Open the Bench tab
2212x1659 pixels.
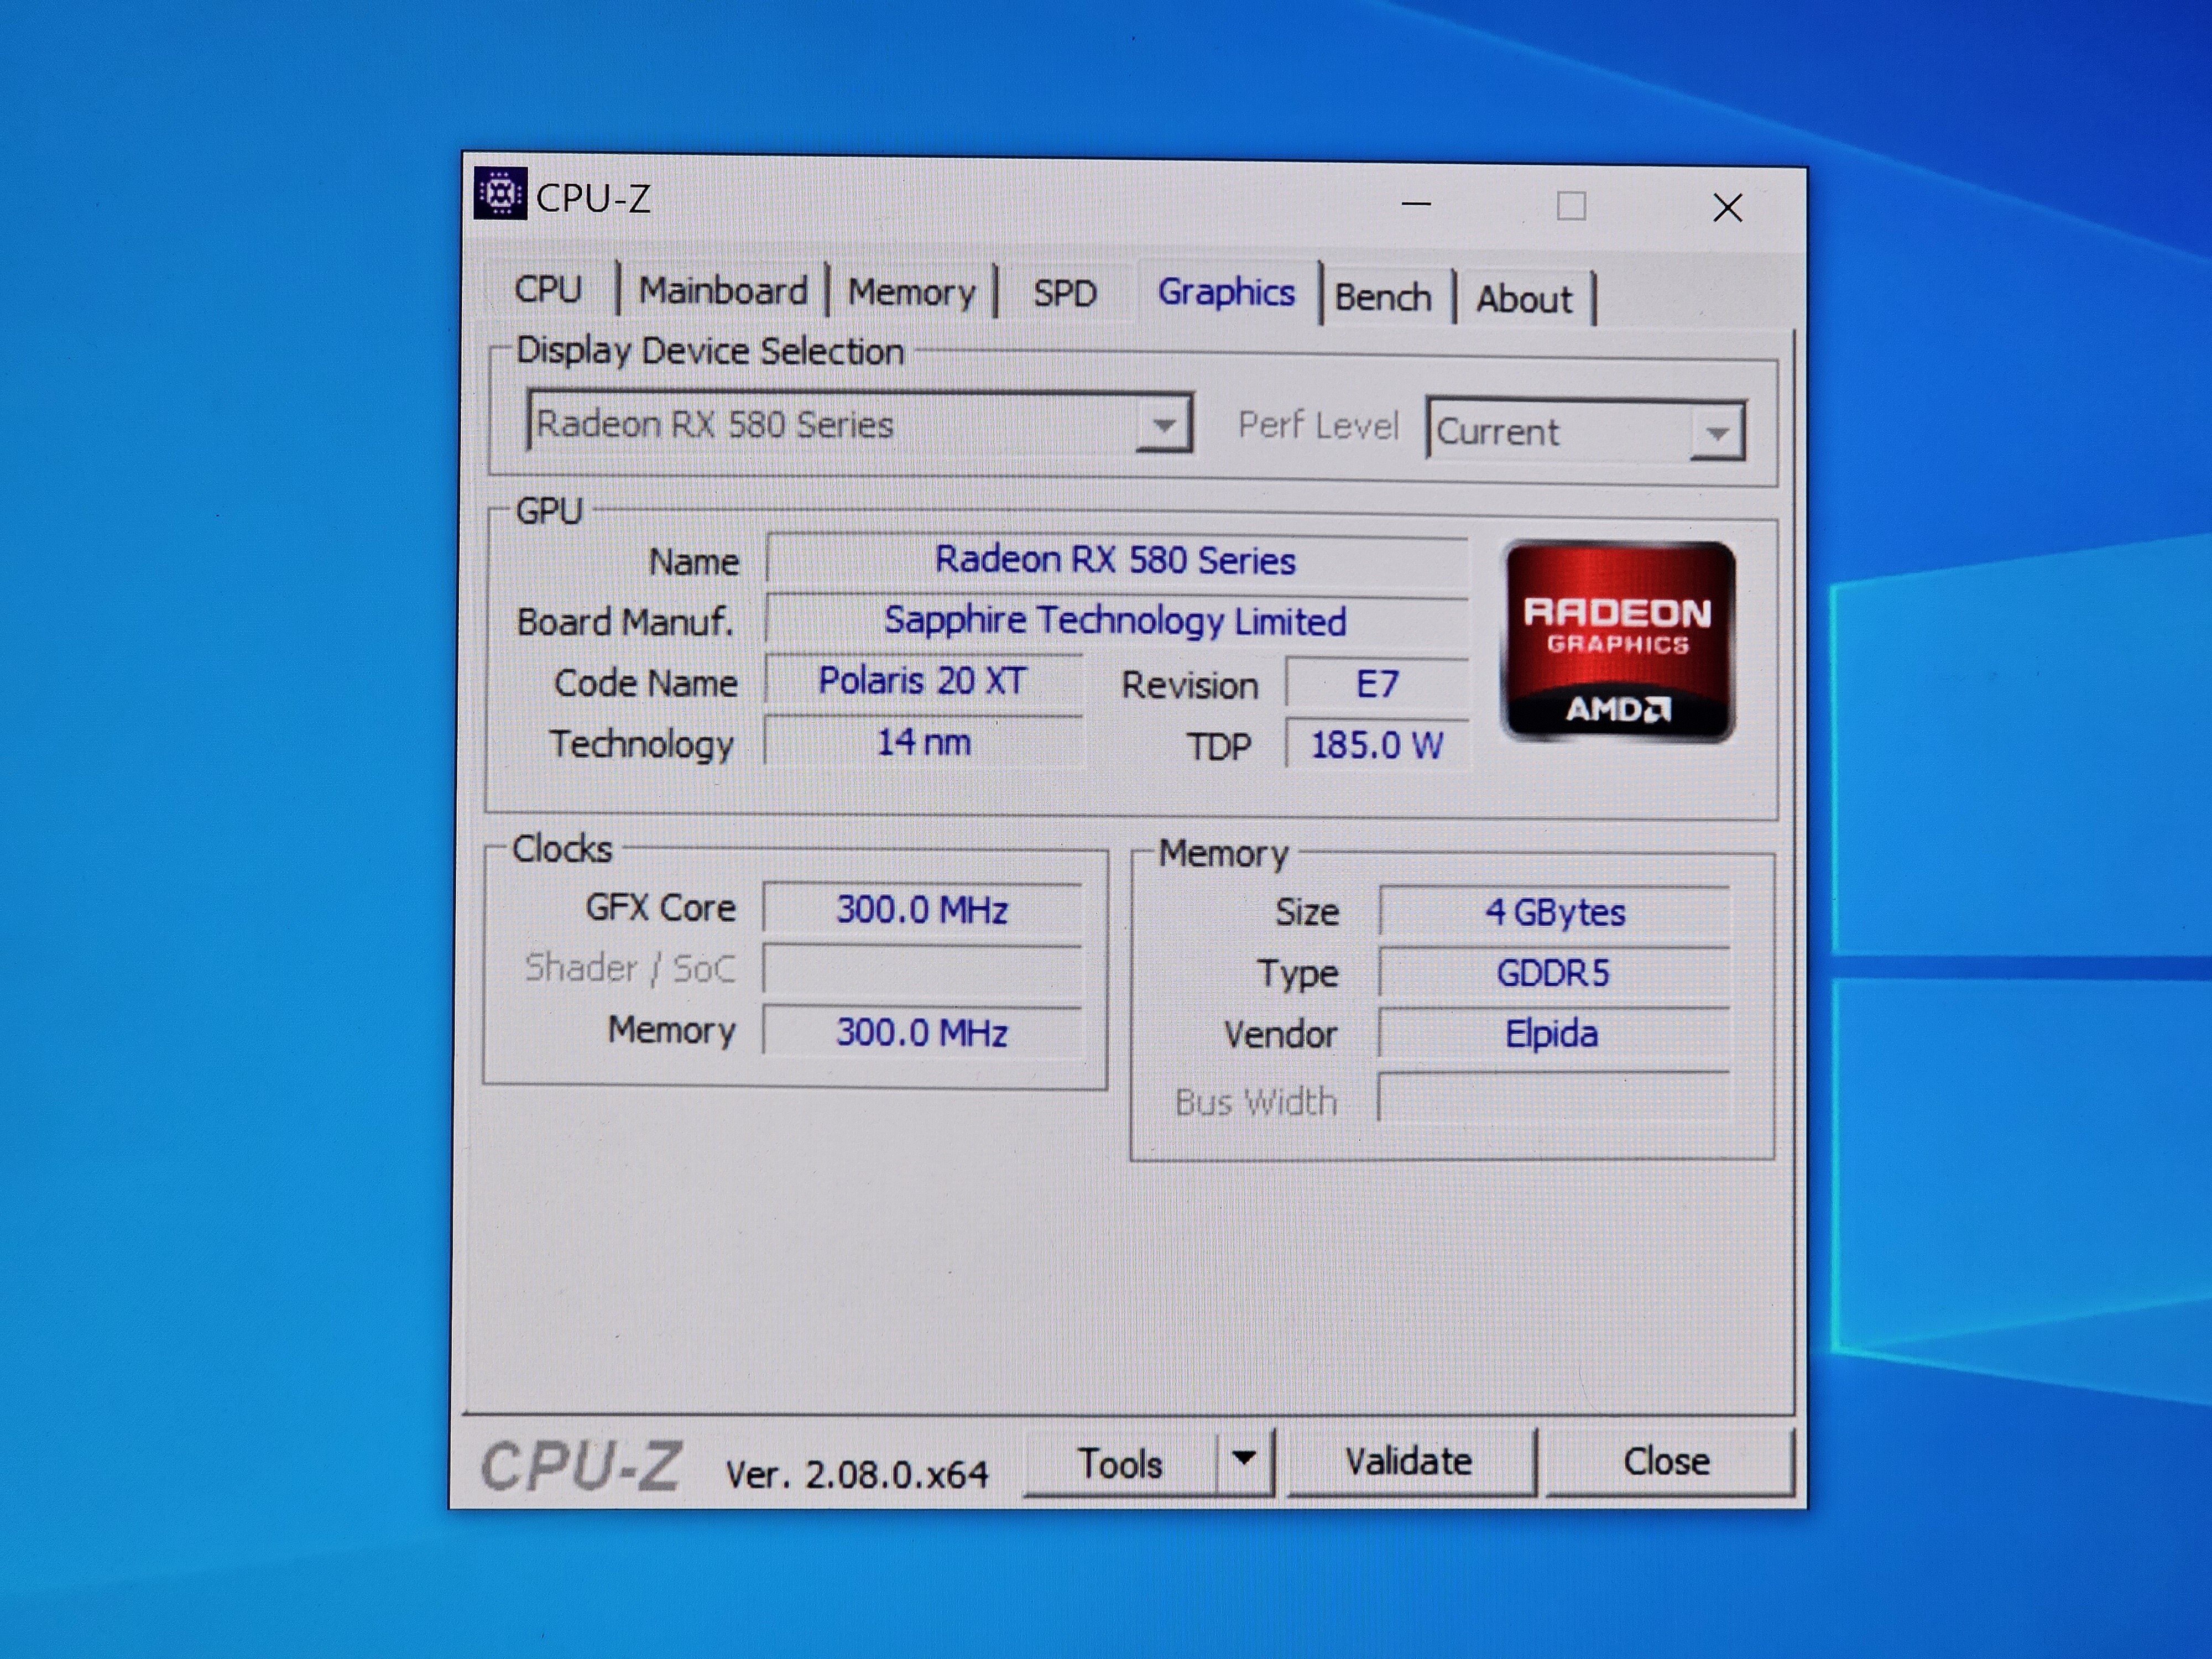click(1383, 297)
